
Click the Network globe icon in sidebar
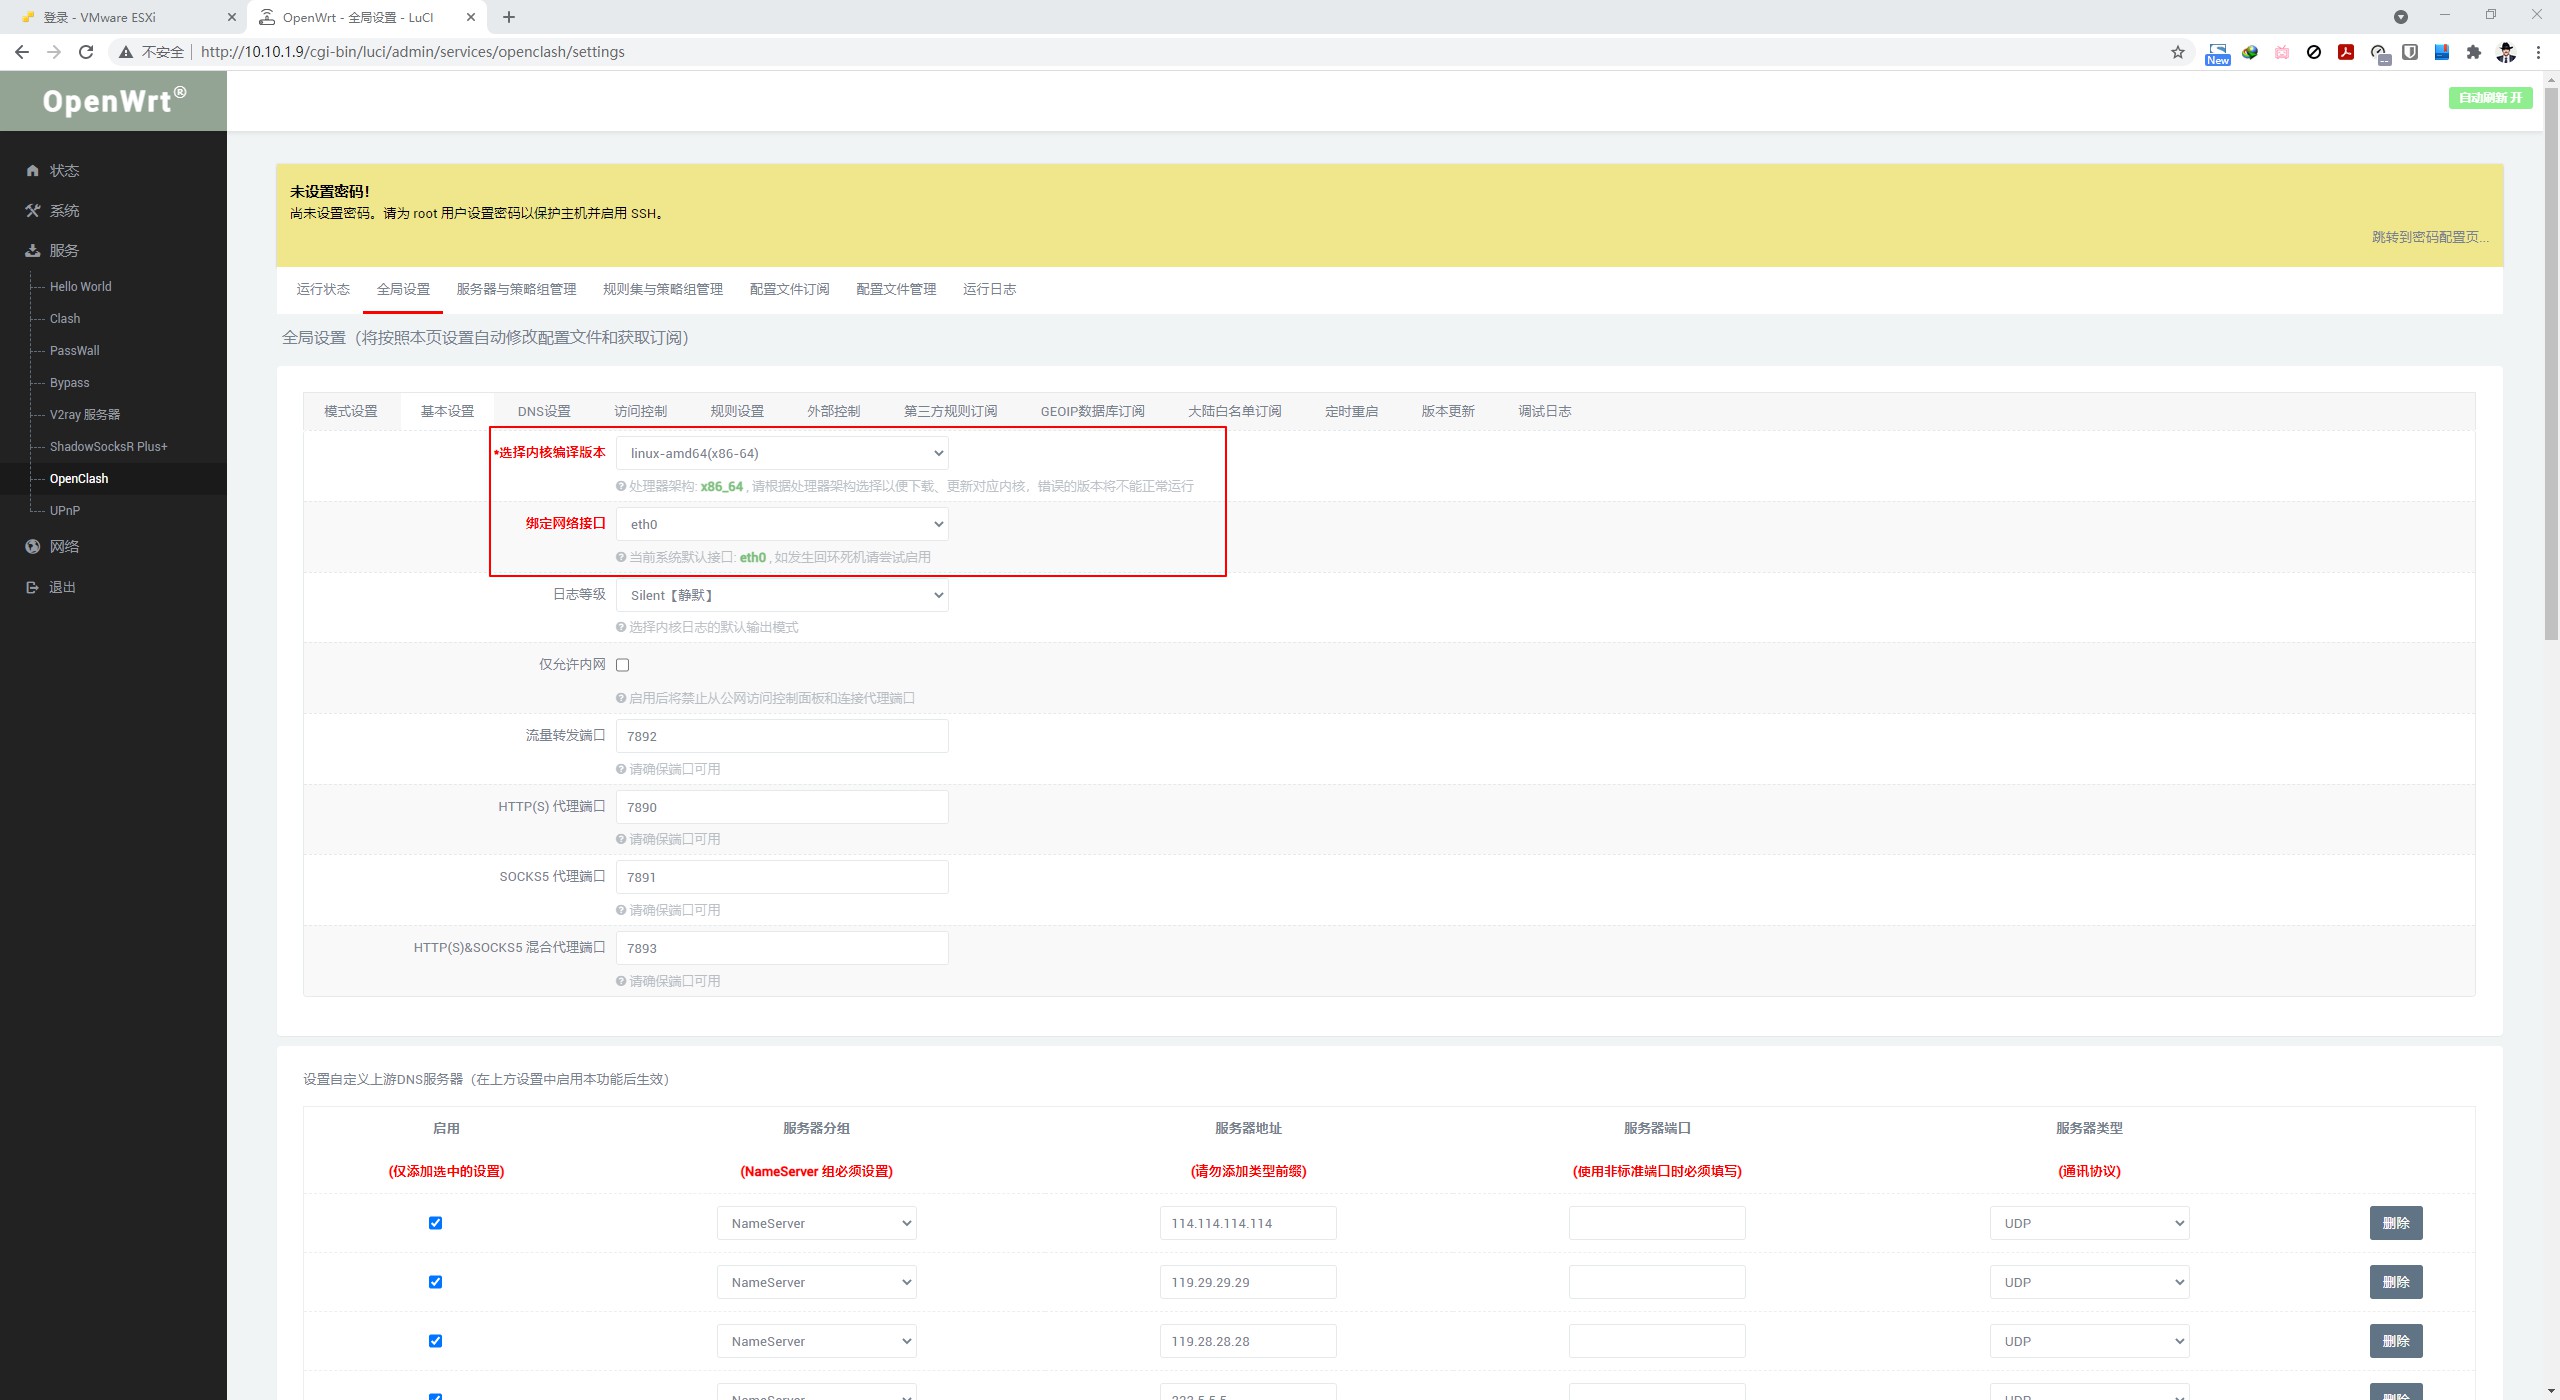(x=33, y=547)
